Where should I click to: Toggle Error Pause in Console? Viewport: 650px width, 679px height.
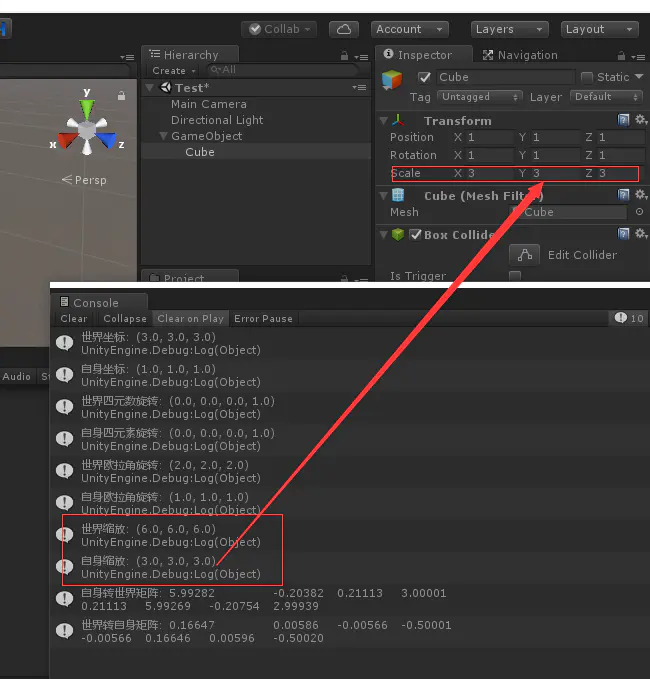(x=263, y=318)
